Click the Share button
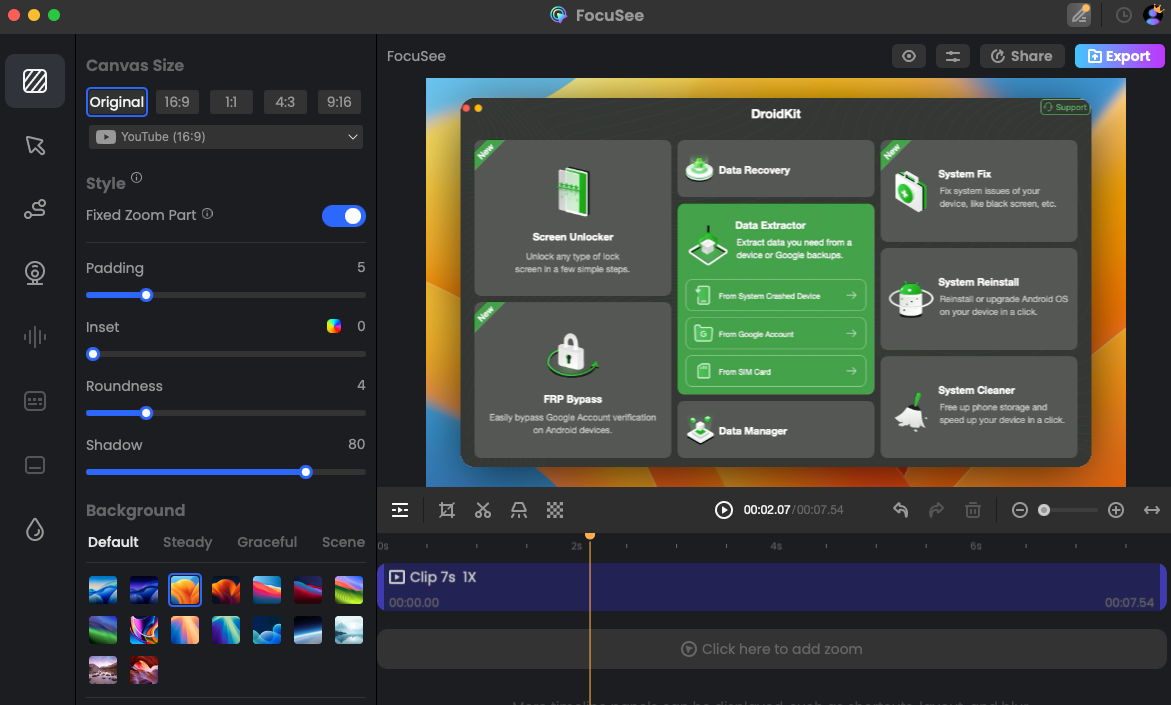The height and width of the screenshot is (705, 1171). [1022, 56]
